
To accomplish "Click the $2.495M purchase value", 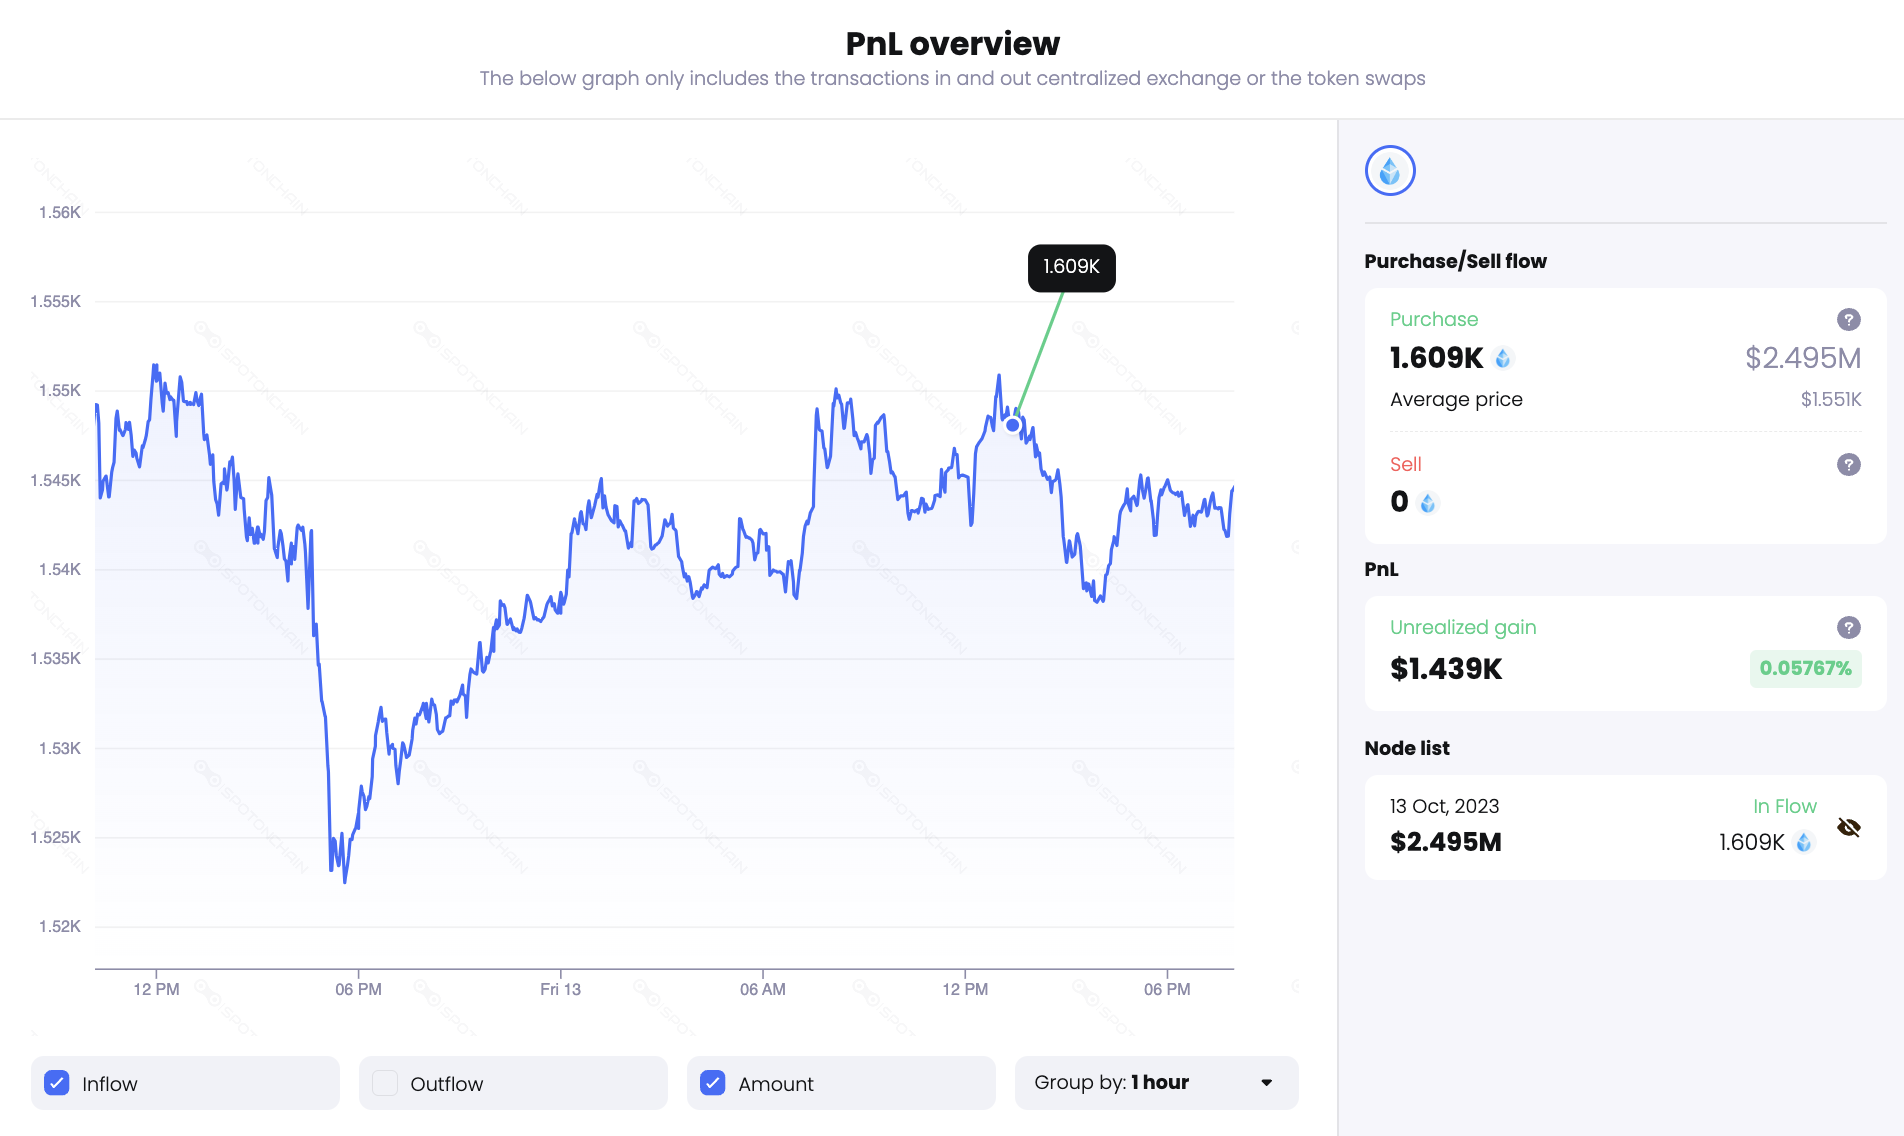I will click(x=1802, y=358).
